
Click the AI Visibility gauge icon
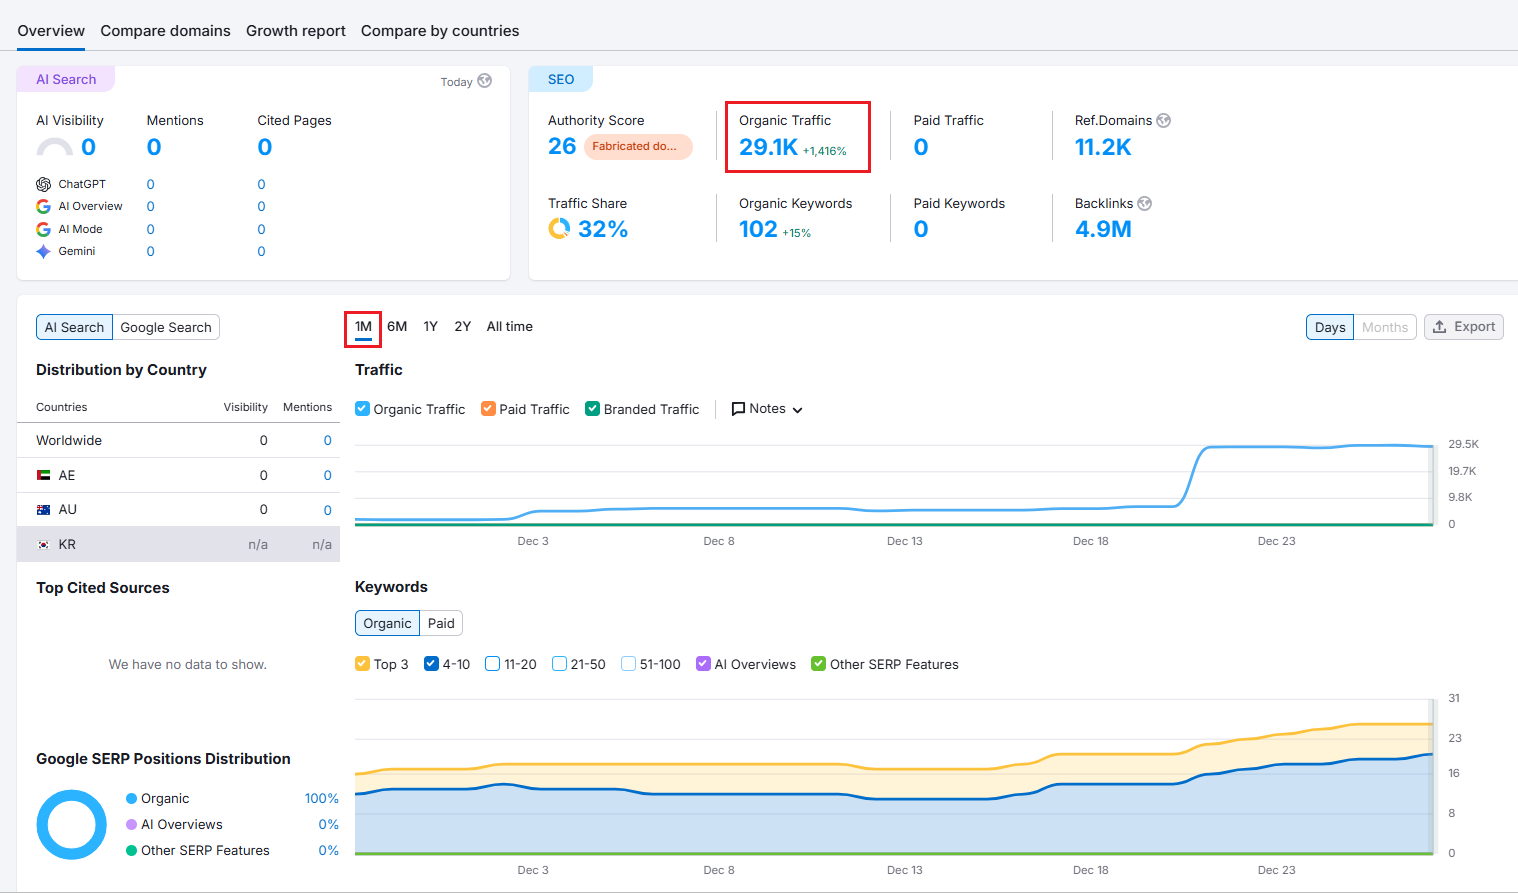click(55, 148)
